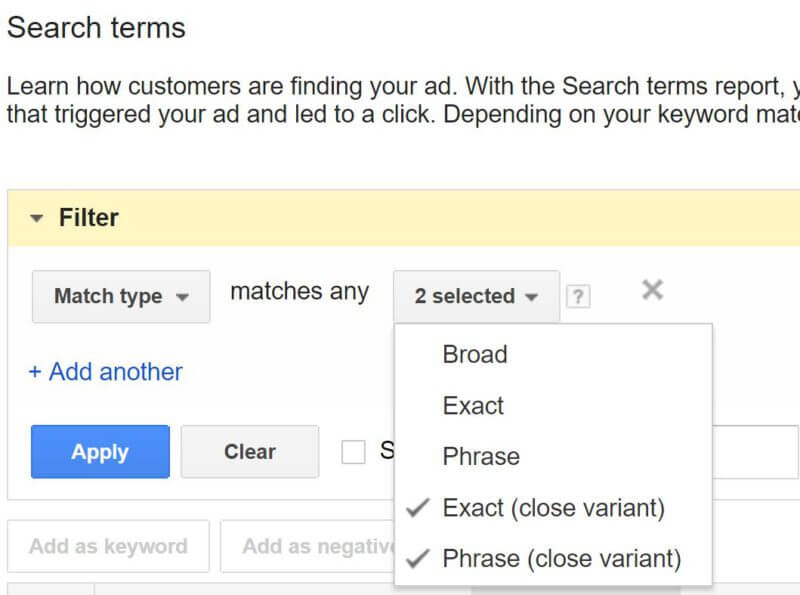Click Add as negative keyword button
800x595 pixels.
coord(308,546)
